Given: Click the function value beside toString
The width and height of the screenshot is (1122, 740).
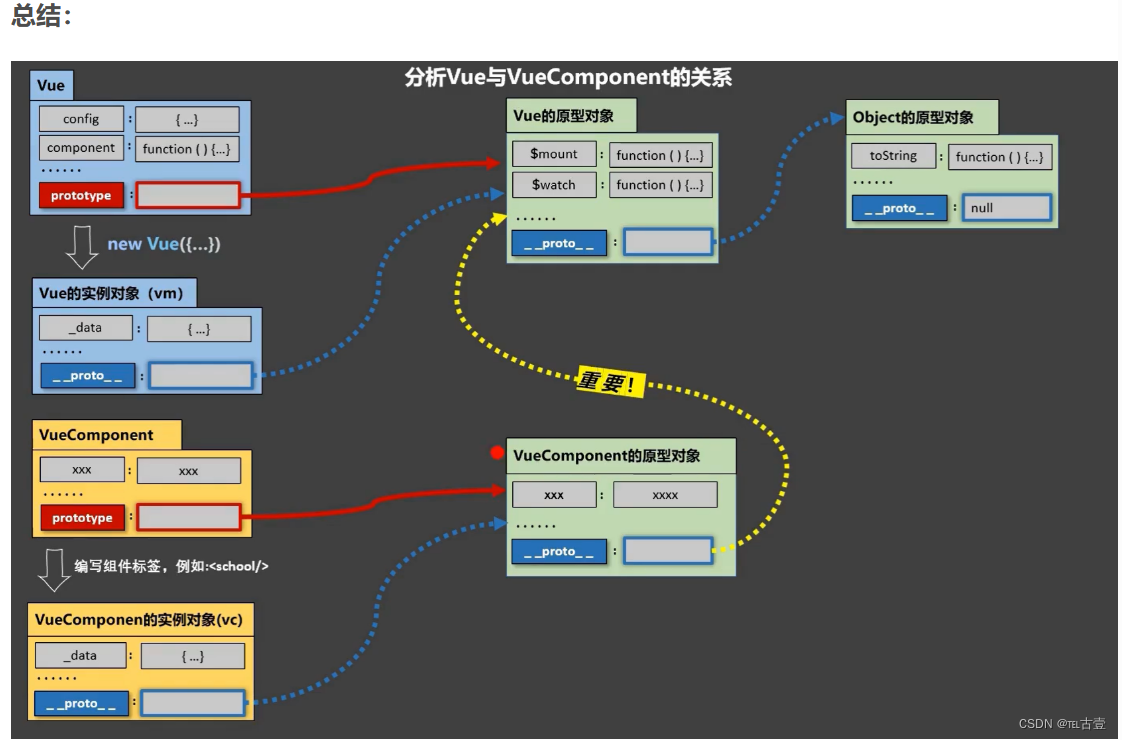Looking at the screenshot, I should 1000,157.
